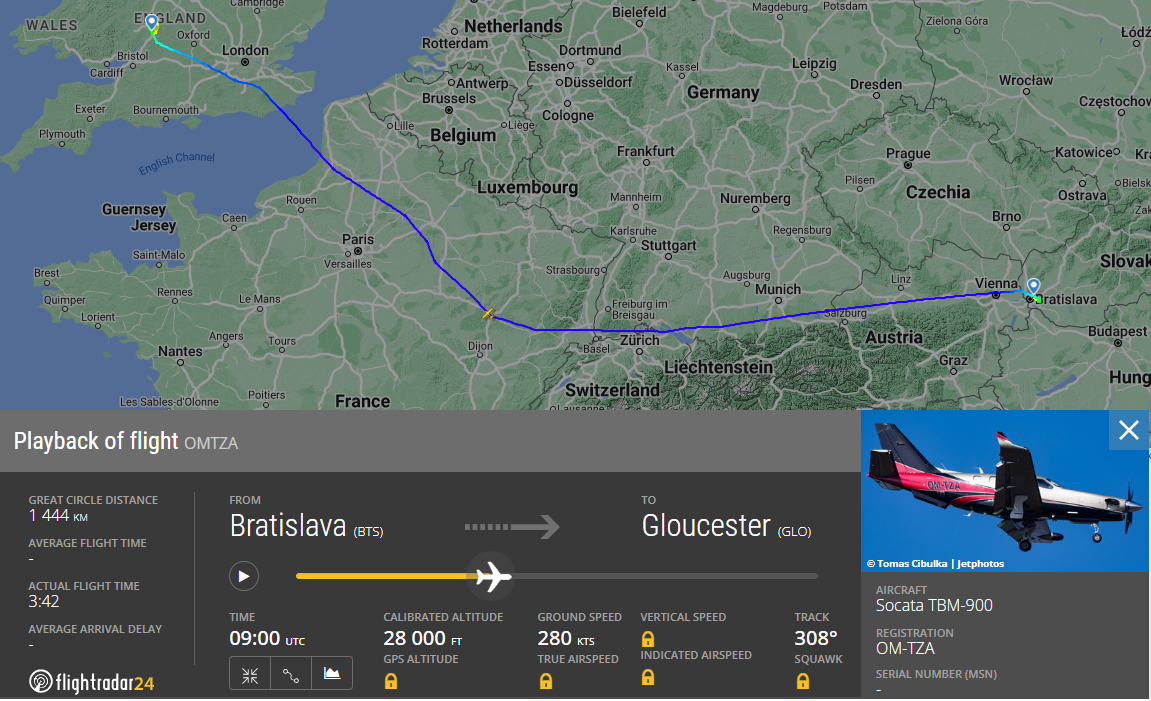Click the vertical speed lock icon
The width and height of the screenshot is (1151, 701).
pyautogui.click(x=647, y=639)
